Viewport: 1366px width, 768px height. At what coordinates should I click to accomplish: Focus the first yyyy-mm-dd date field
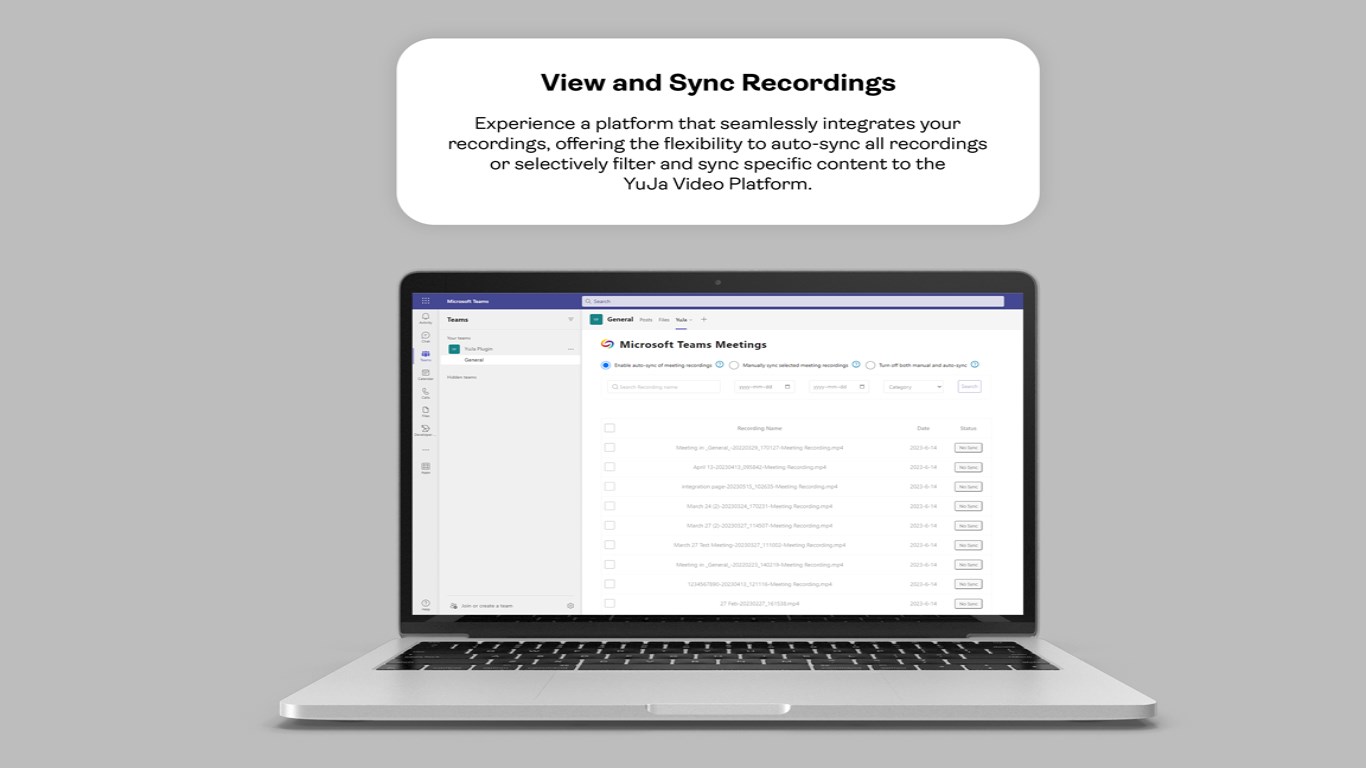tap(765, 387)
